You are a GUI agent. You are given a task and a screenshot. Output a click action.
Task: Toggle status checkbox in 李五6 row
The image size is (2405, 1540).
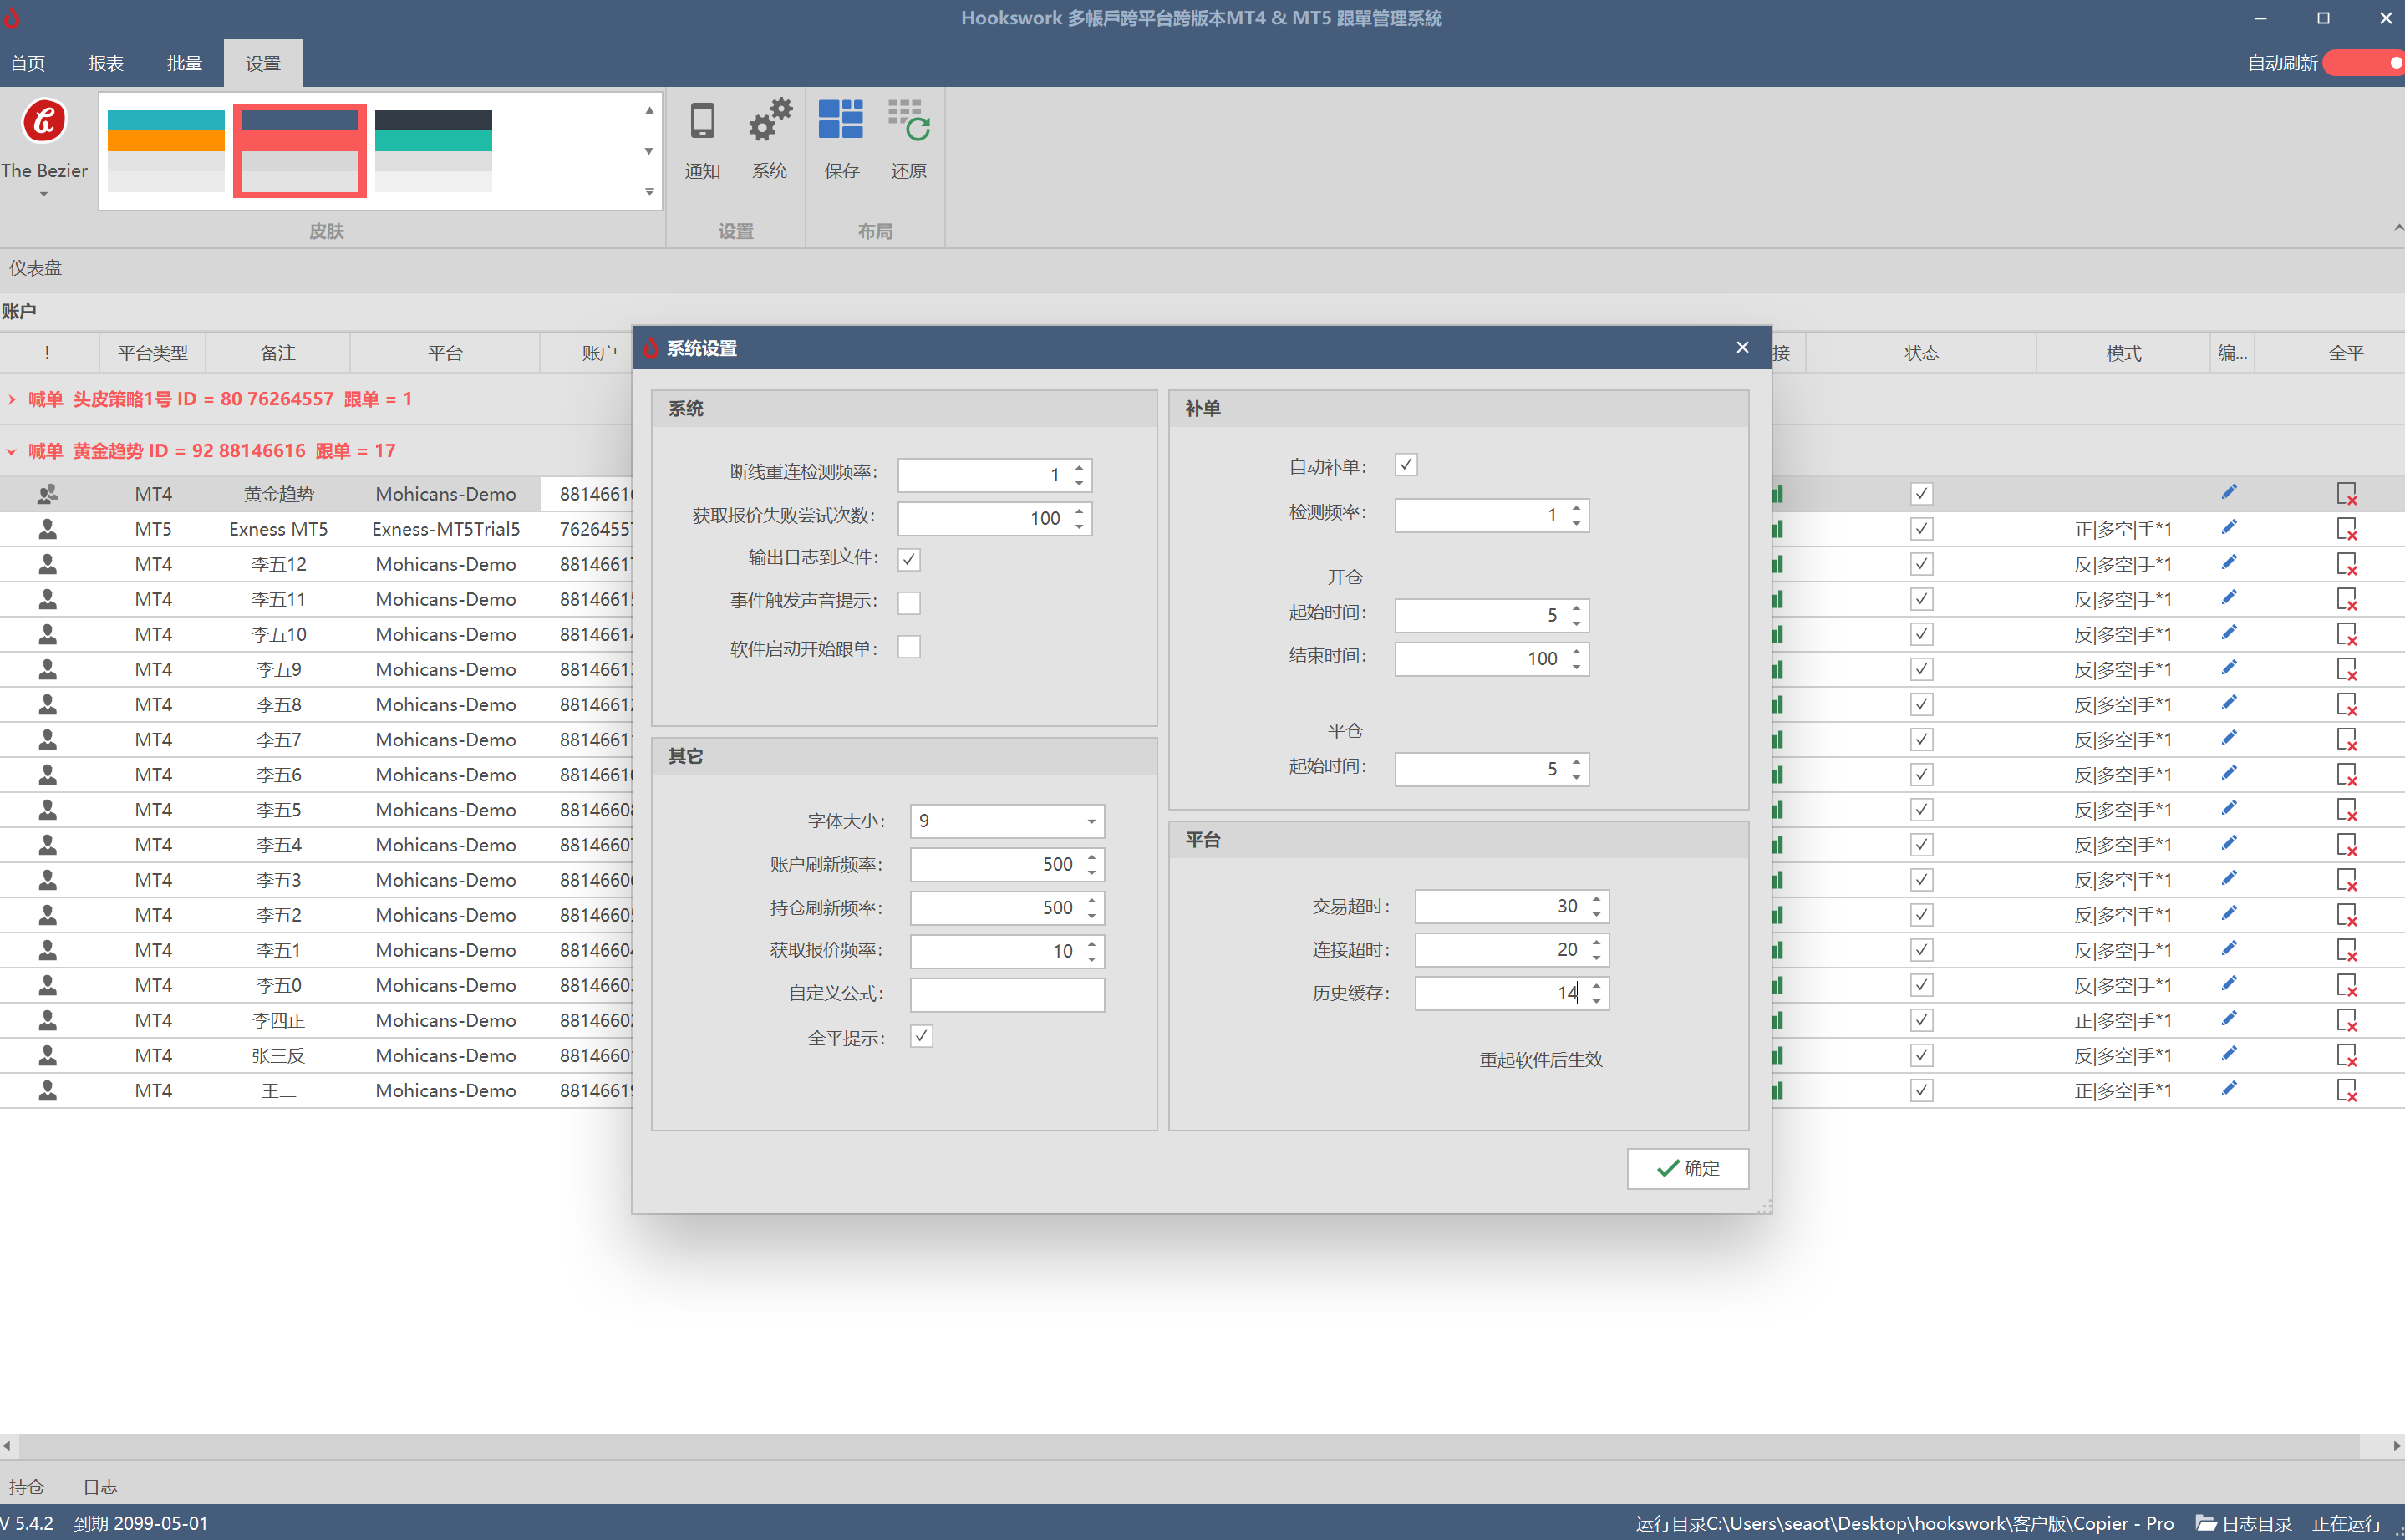[x=1921, y=774]
